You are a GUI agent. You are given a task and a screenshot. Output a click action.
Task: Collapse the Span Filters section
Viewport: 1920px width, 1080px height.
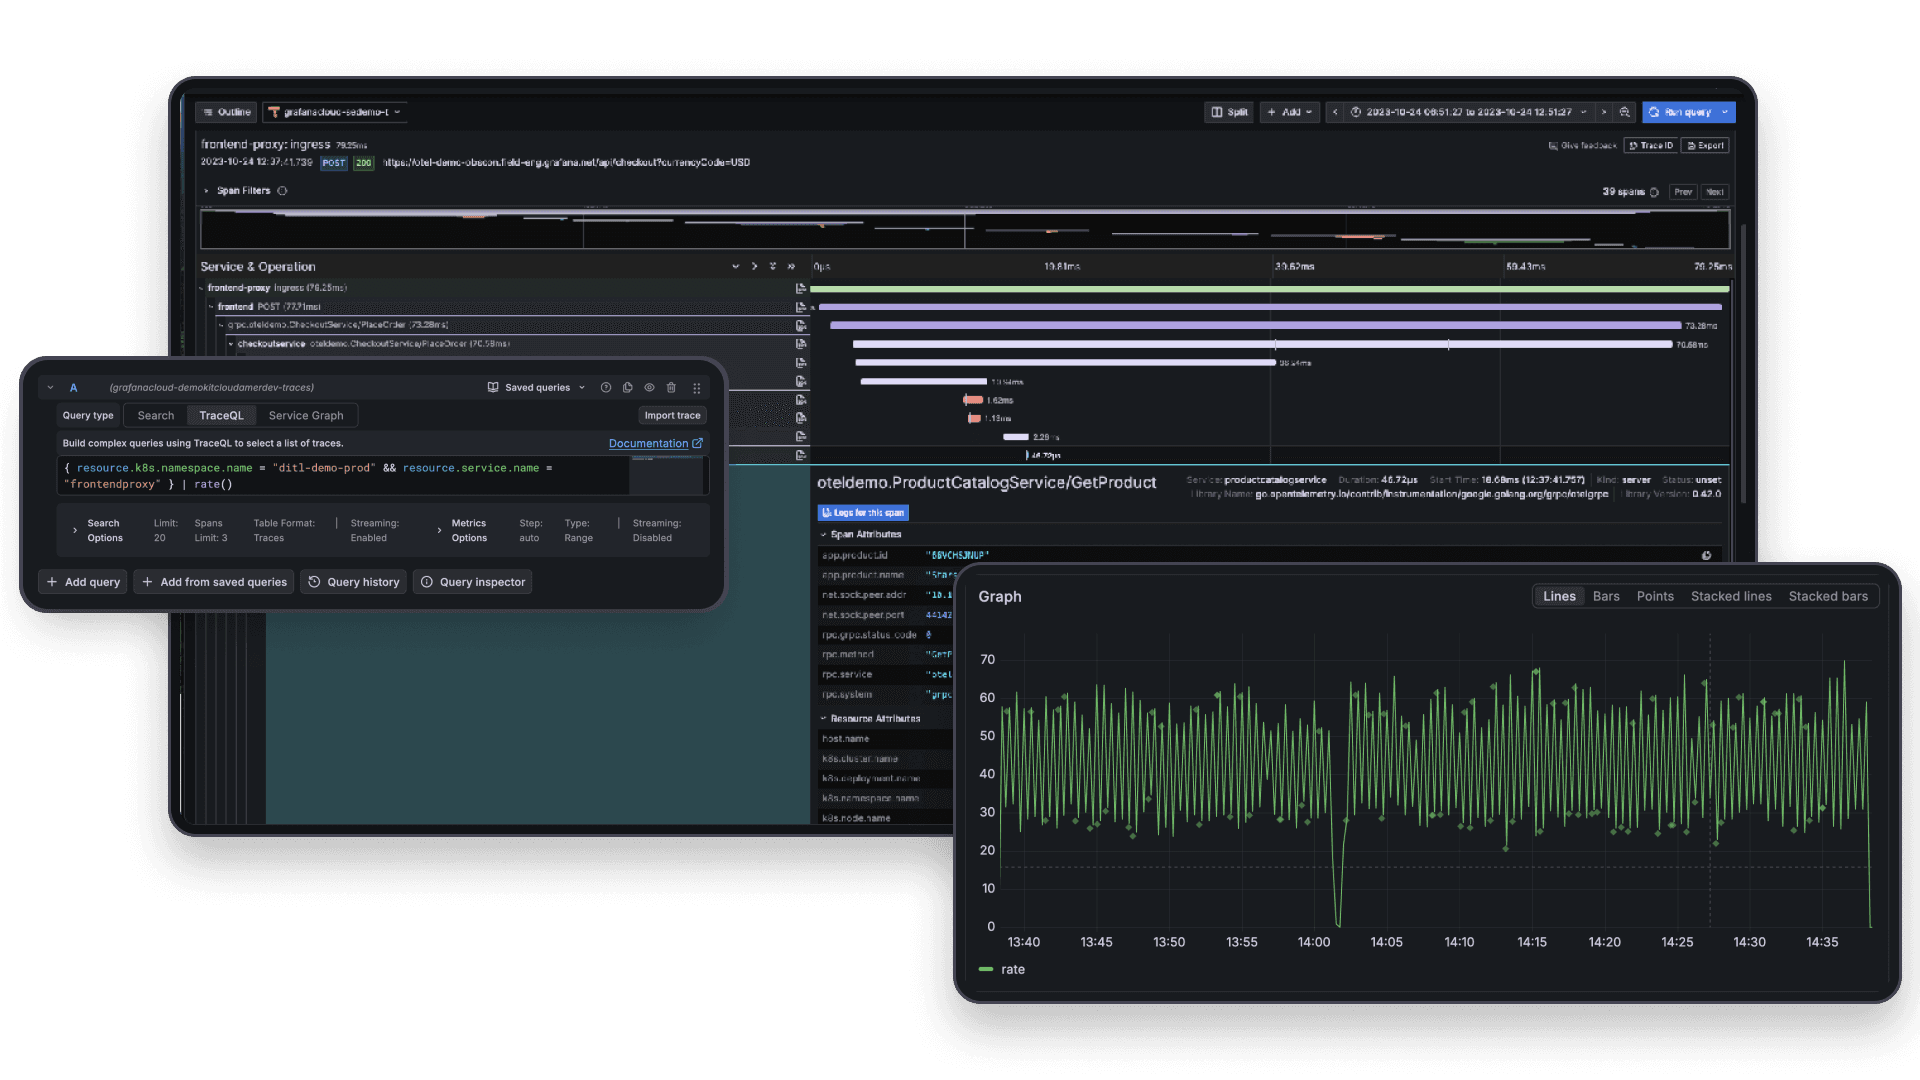tap(207, 191)
